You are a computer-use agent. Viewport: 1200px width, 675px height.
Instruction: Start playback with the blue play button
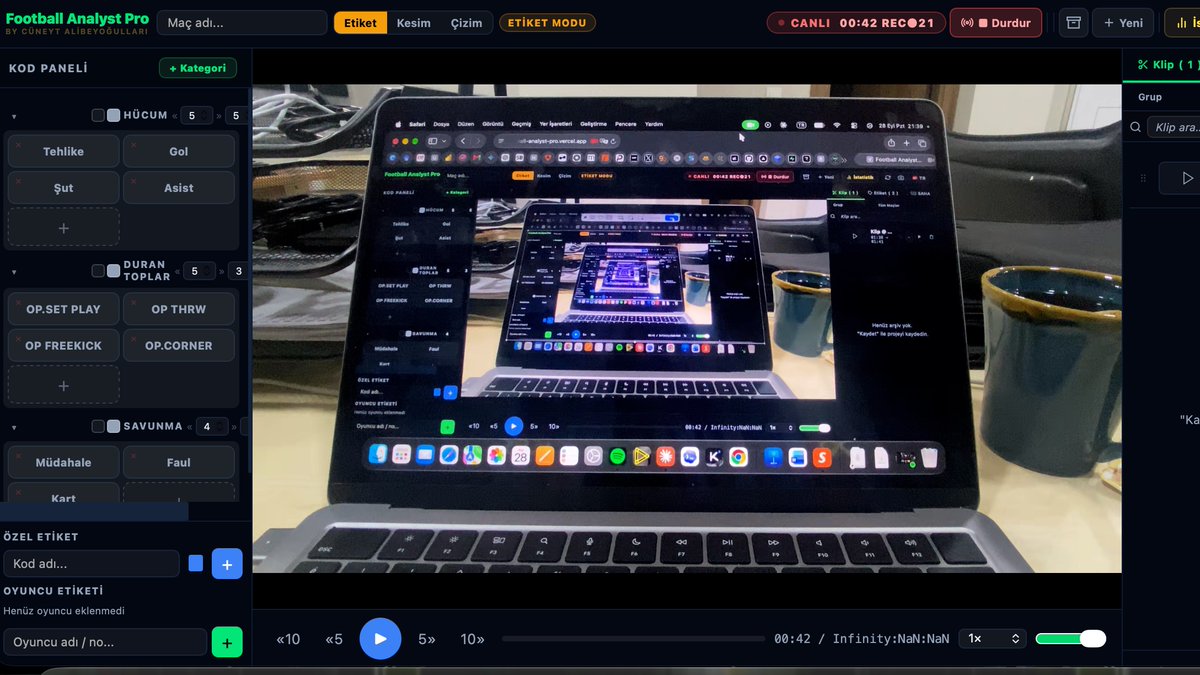[380, 639]
